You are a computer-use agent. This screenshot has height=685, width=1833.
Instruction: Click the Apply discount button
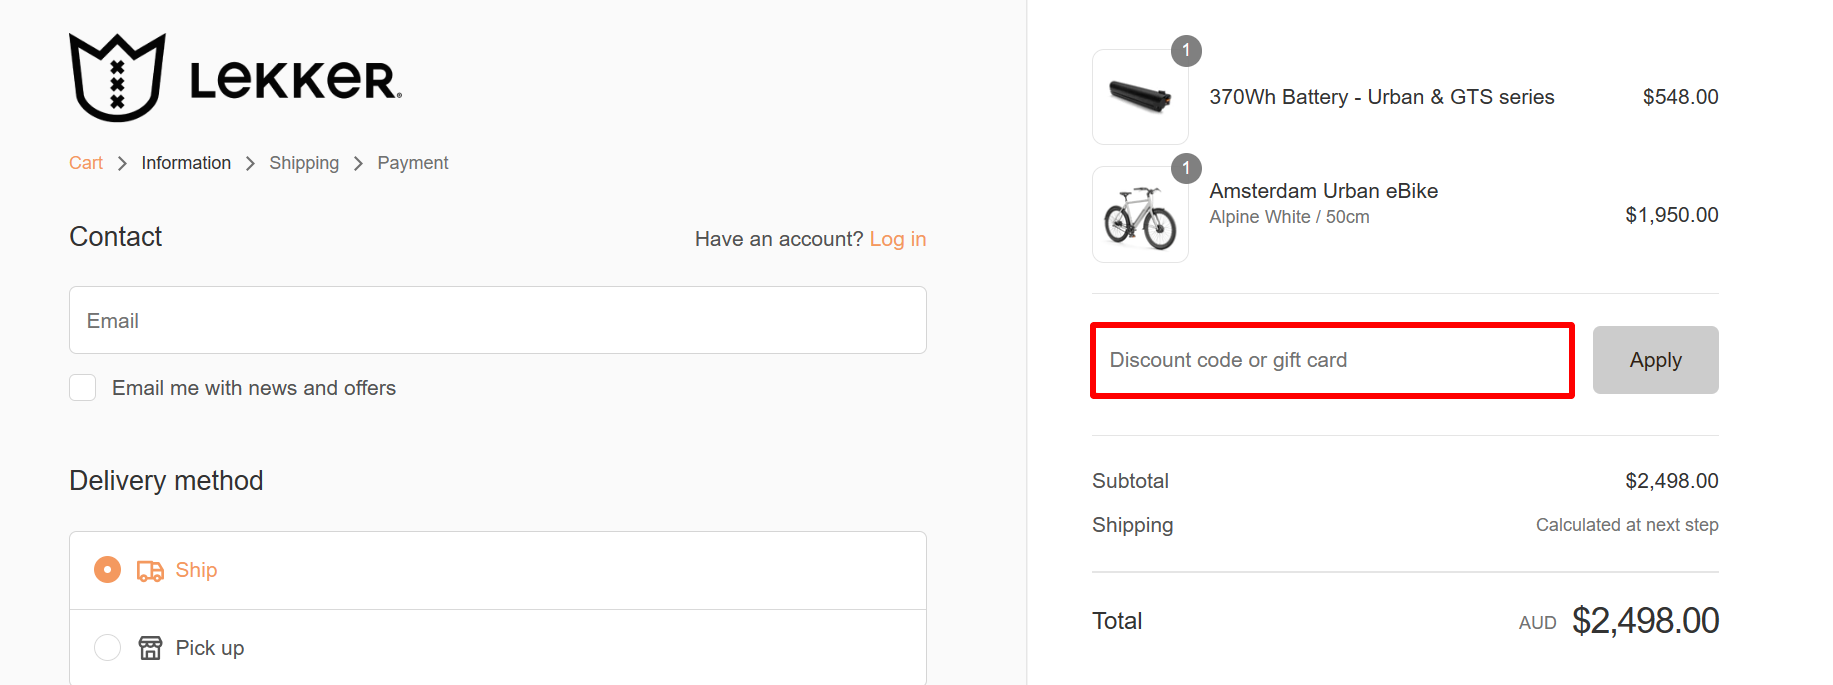point(1655,360)
